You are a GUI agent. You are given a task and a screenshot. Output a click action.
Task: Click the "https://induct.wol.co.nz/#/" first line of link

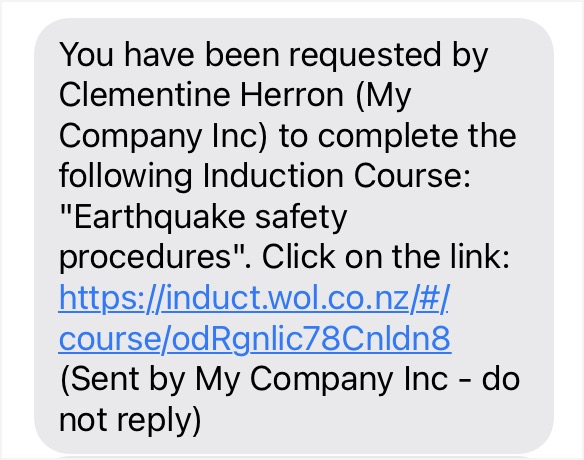click(x=254, y=299)
